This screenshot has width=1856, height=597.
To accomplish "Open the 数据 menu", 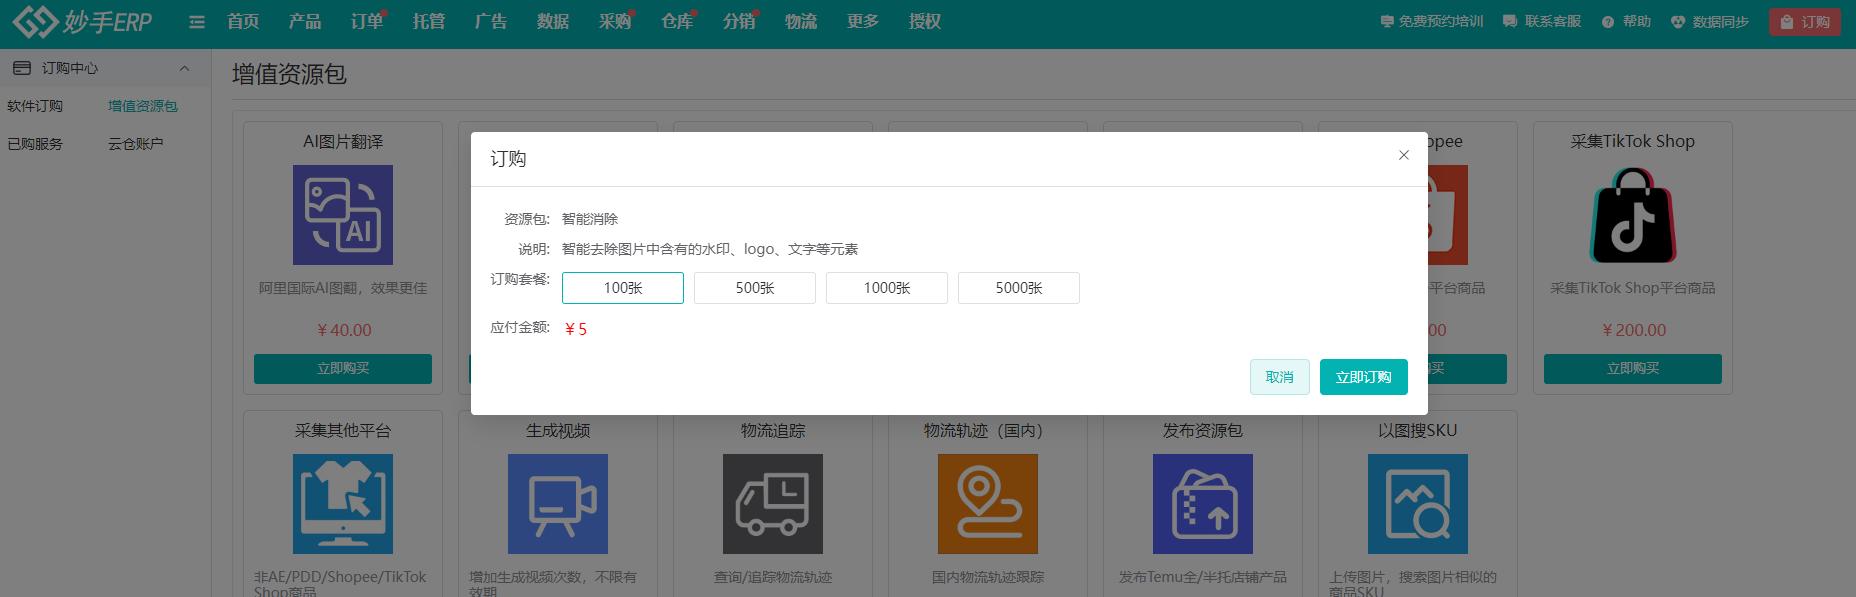I will click(553, 22).
